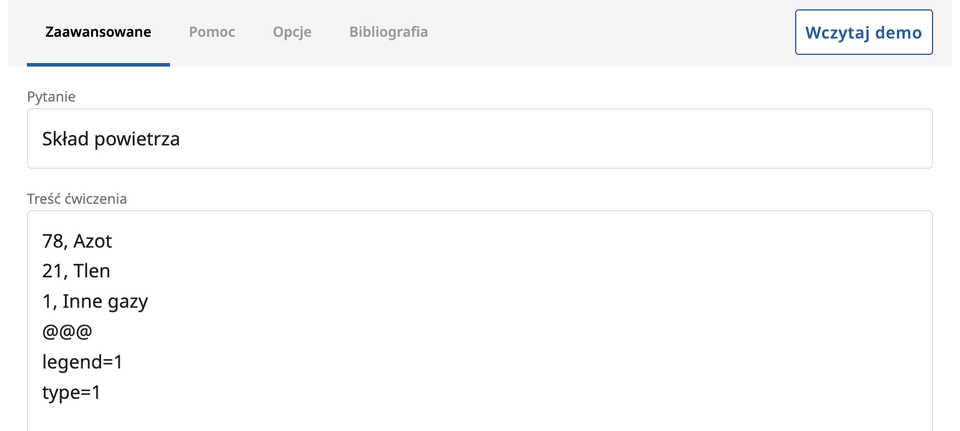Click the number 21 in exercise content

52,271
